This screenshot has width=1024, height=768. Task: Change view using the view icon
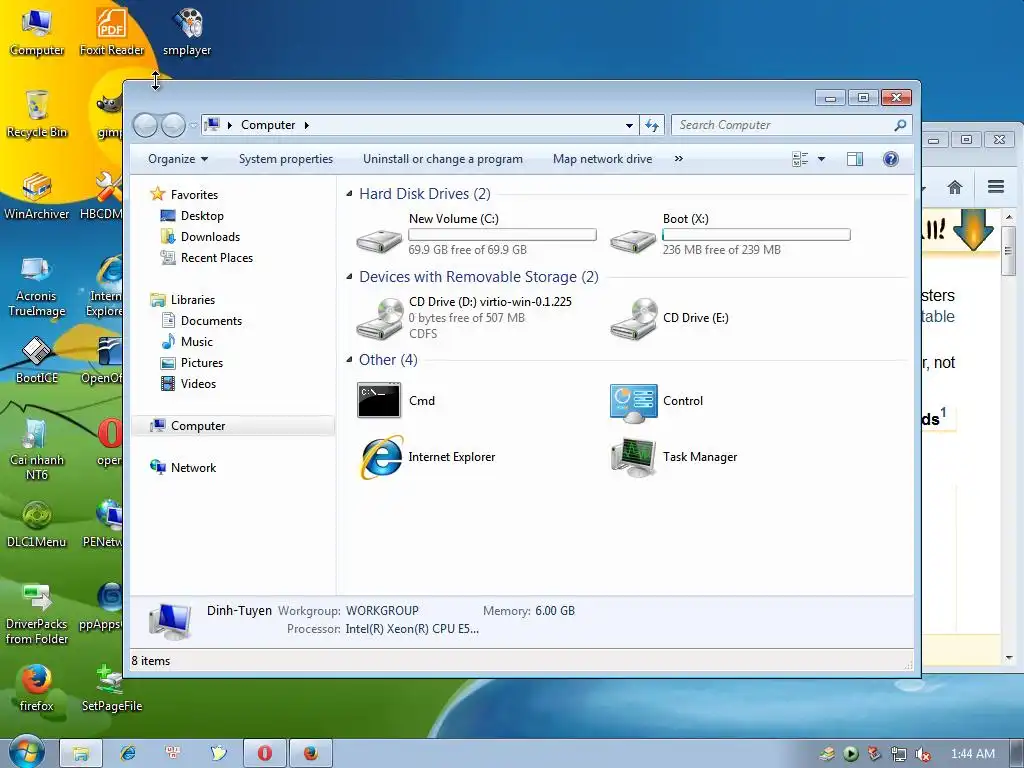pyautogui.click(x=800, y=159)
